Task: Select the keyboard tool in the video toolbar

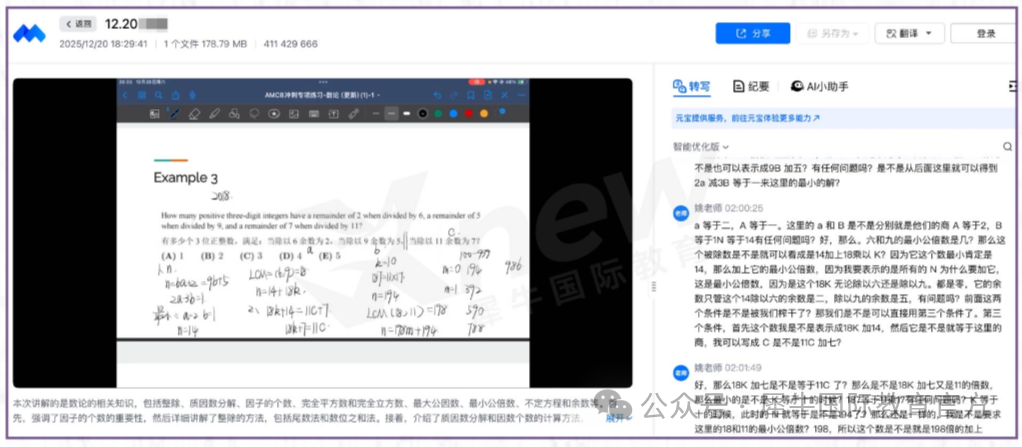Action: pos(314,113)
